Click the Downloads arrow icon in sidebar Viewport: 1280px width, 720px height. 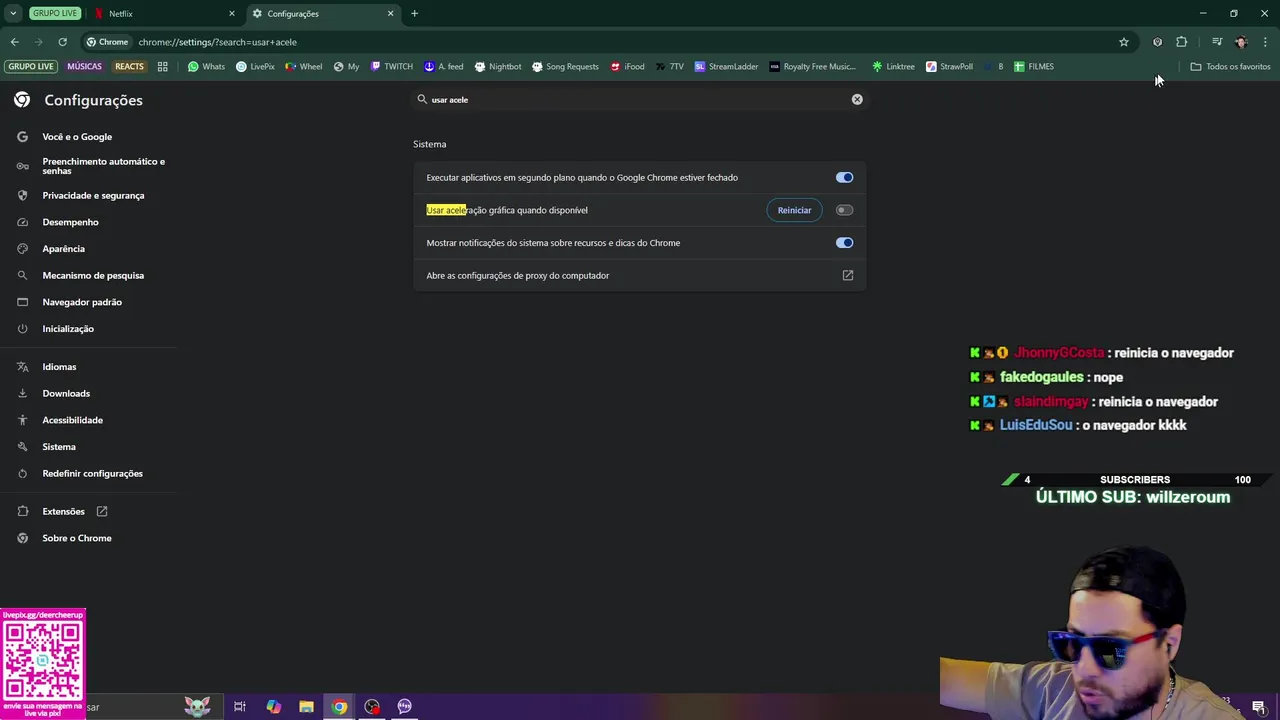[22, 394]
